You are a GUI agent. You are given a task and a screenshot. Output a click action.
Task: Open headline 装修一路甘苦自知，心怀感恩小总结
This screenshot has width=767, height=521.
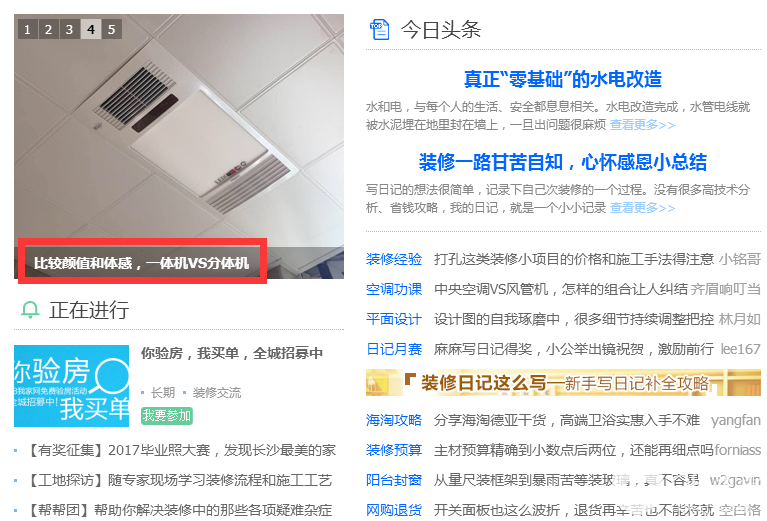coord(563,162)
